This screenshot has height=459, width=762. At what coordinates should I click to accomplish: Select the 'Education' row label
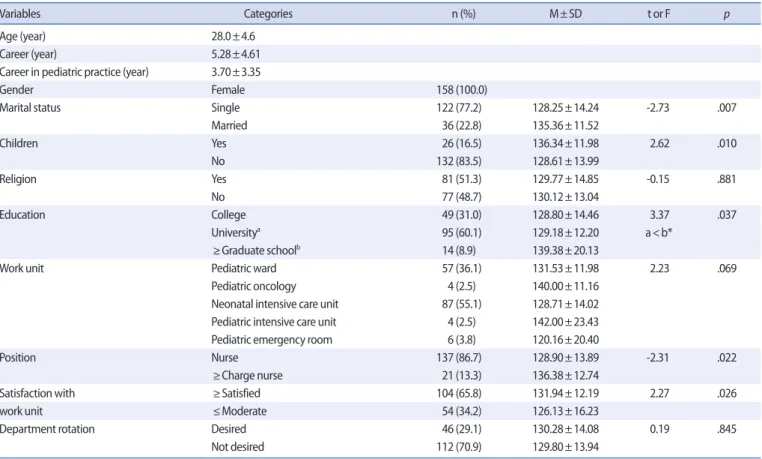(x=22, y=215)
